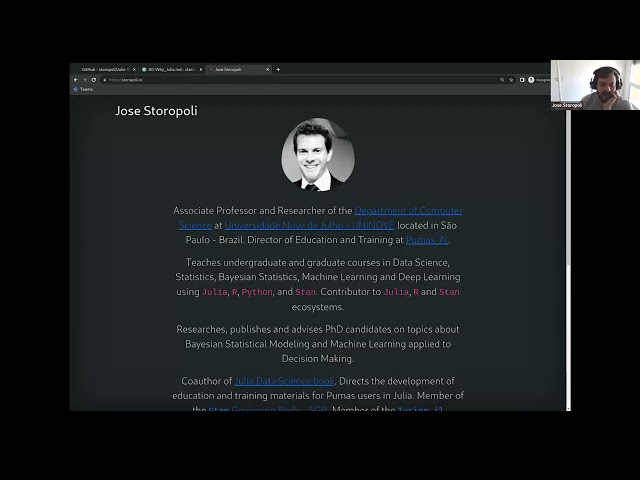Open the Department of Computer Science link
Screen dimensions: 640x480
(409, 211)
